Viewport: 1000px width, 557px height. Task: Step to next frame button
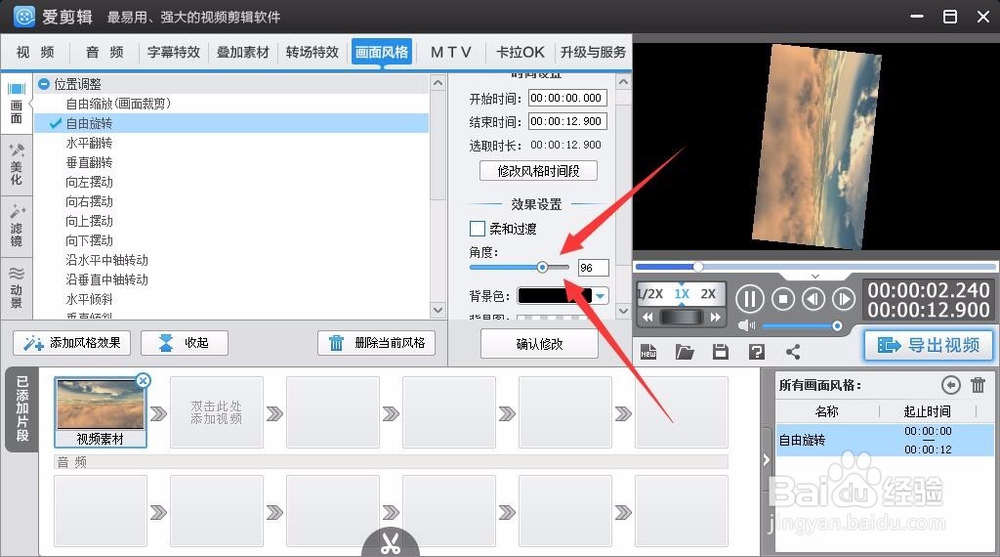click(843, 299)
